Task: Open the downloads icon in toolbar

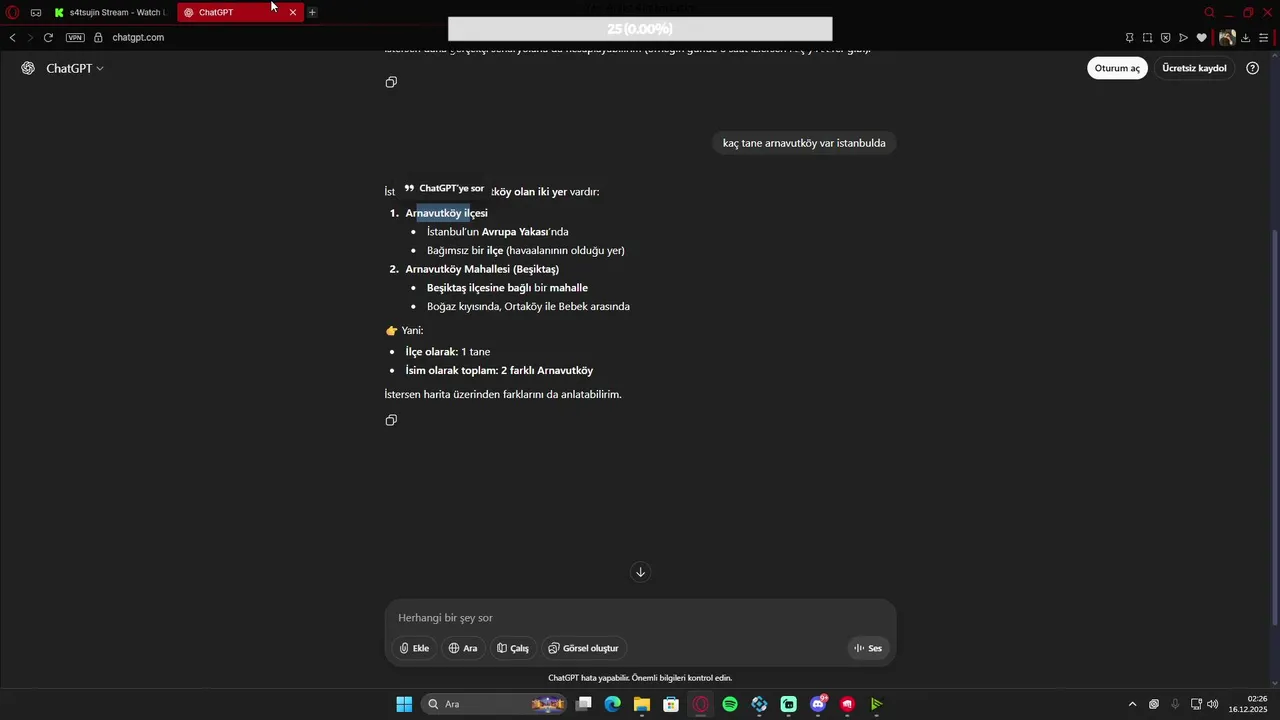Action: coord(1245,38)
